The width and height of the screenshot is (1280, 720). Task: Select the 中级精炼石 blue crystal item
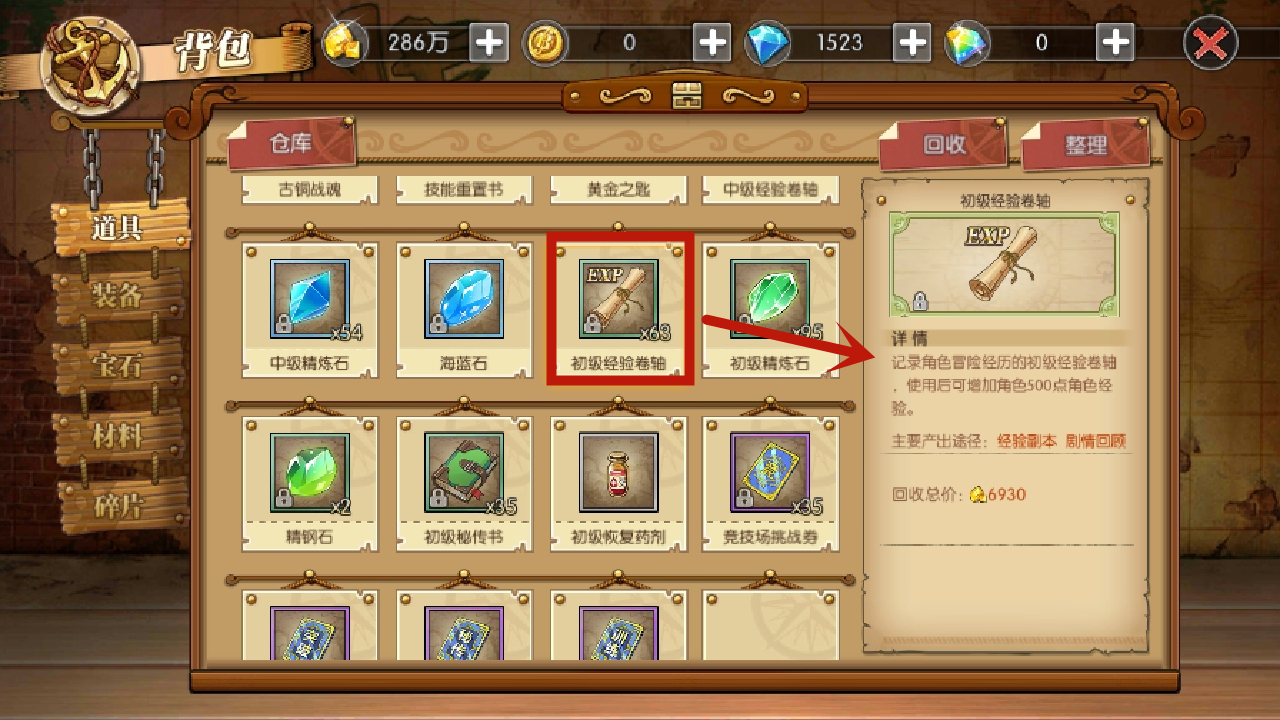click(x=310, y=308)
